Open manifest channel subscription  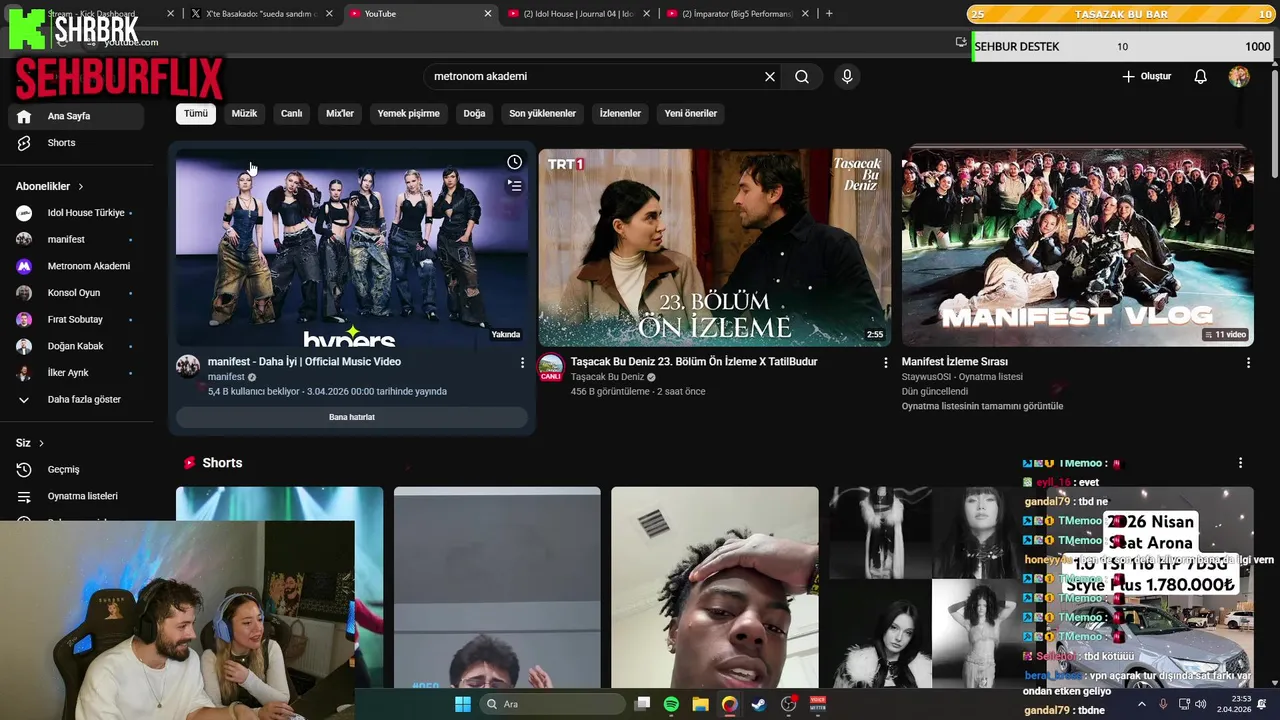76,239
